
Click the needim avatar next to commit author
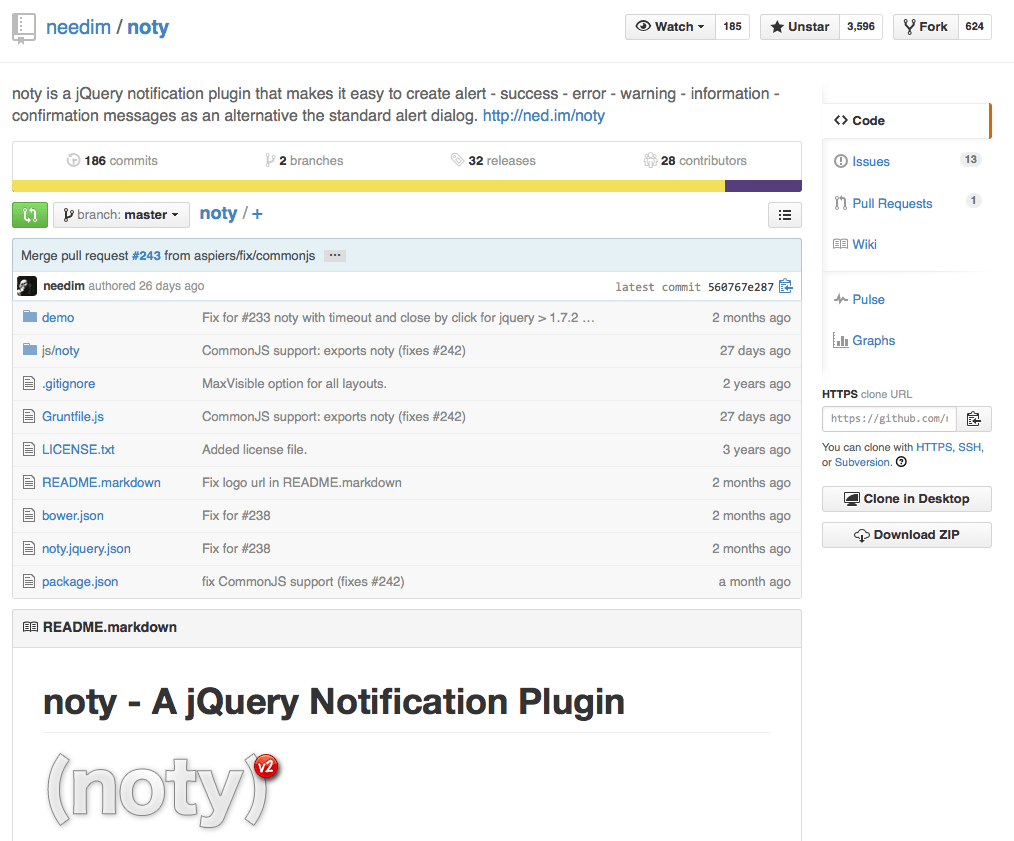pos(27,286)
